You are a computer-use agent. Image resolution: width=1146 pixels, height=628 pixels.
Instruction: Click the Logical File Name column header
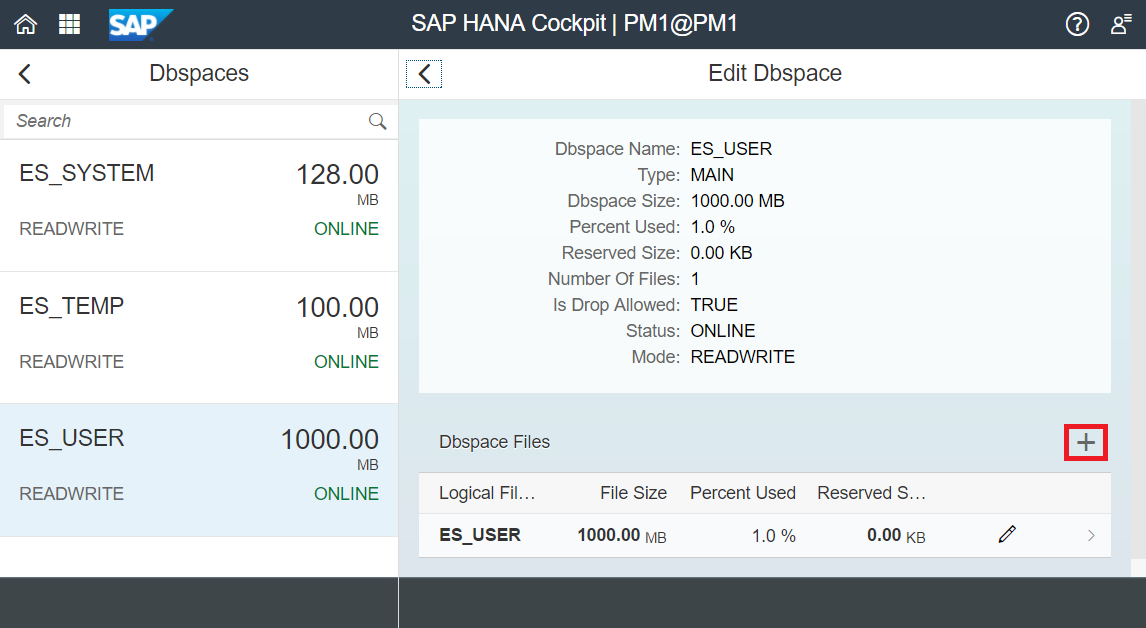point(487,493)
